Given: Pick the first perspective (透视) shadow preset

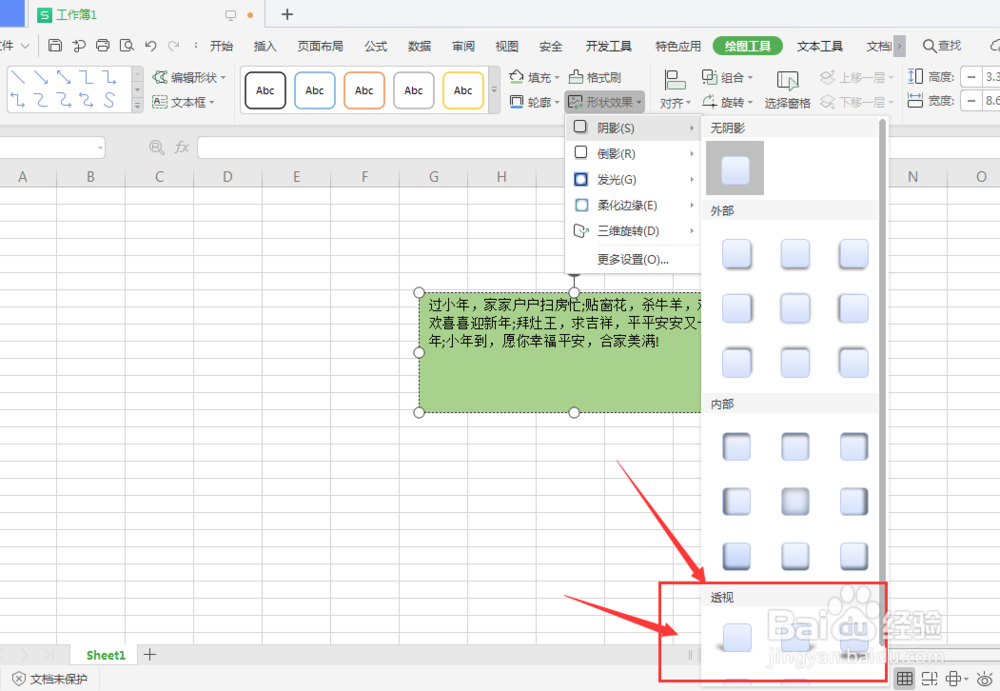Looking at the screenshot, I should click(x=737, y=638).
